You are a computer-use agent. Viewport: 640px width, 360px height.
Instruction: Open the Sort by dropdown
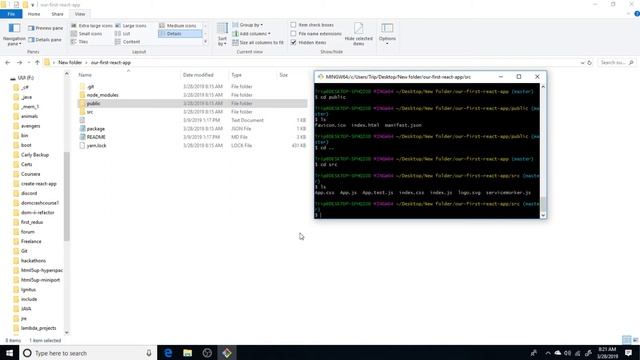coord(222,34)
